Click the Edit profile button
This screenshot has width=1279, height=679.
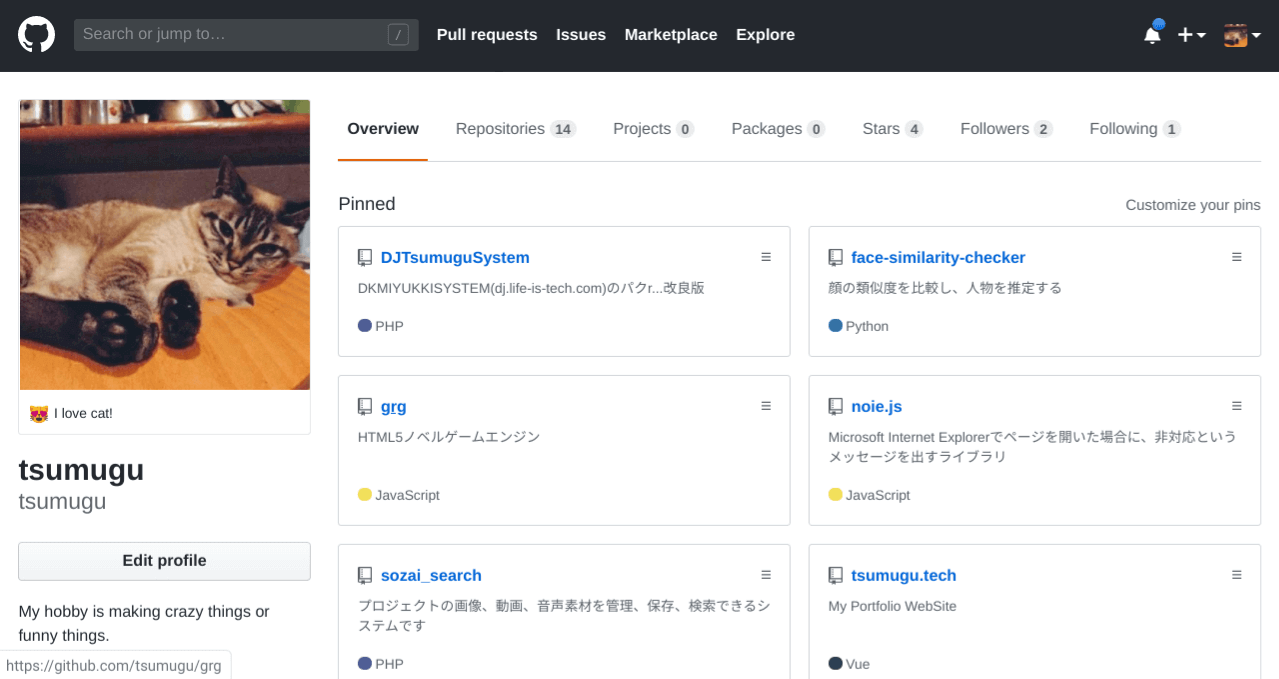pos(163,561)
